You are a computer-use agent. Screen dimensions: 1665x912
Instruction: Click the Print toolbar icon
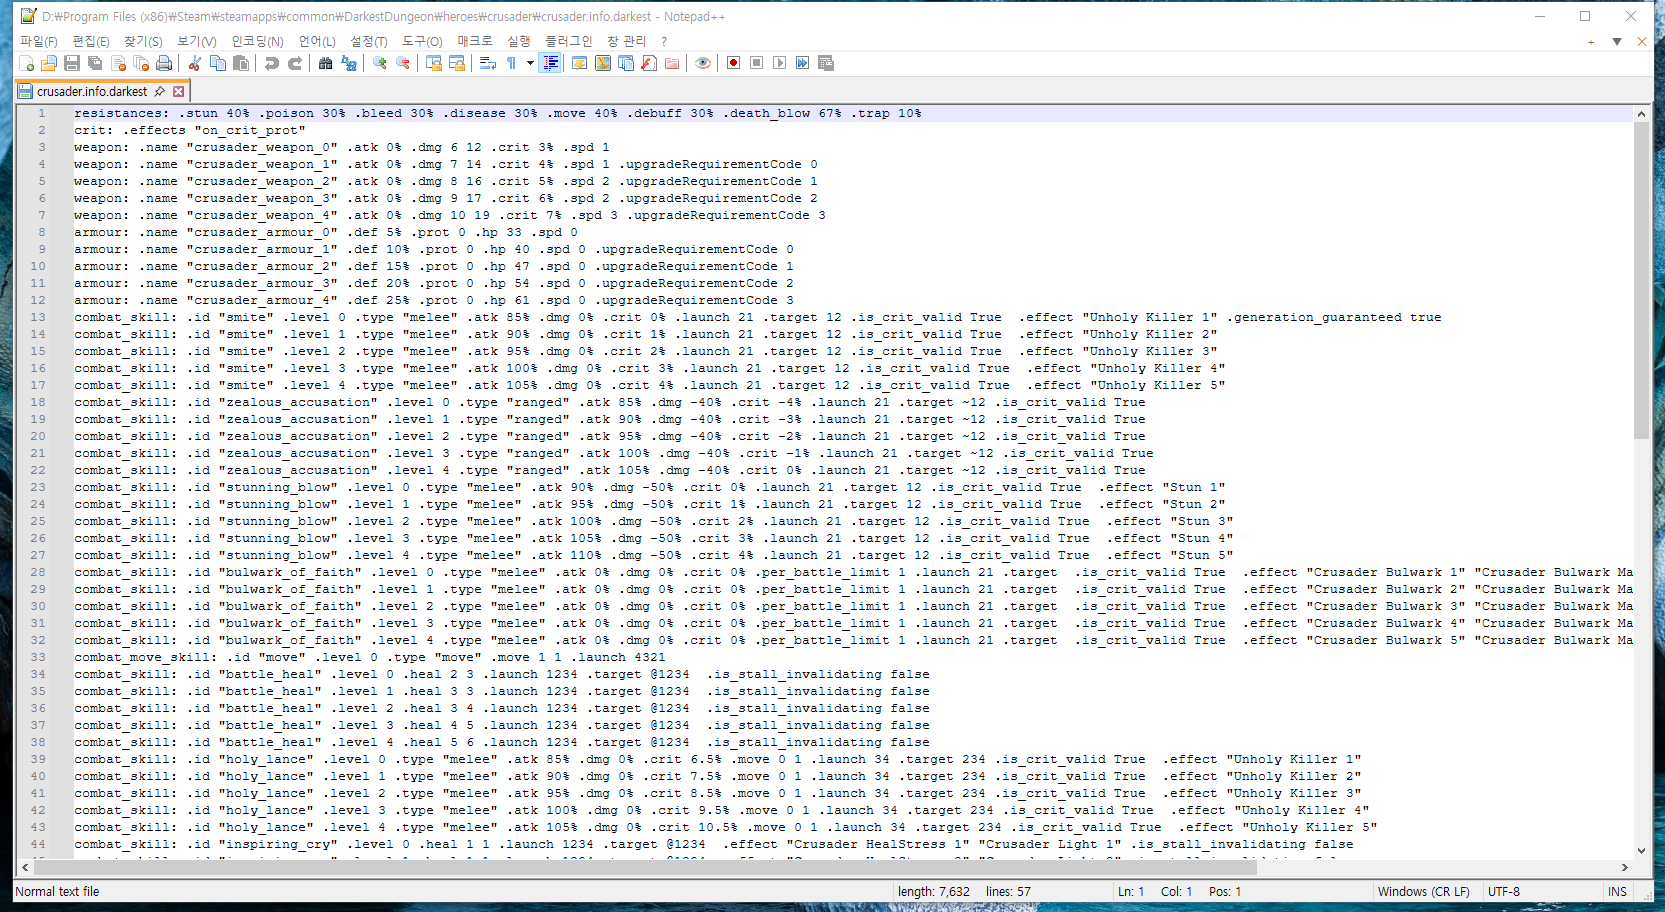164,63
